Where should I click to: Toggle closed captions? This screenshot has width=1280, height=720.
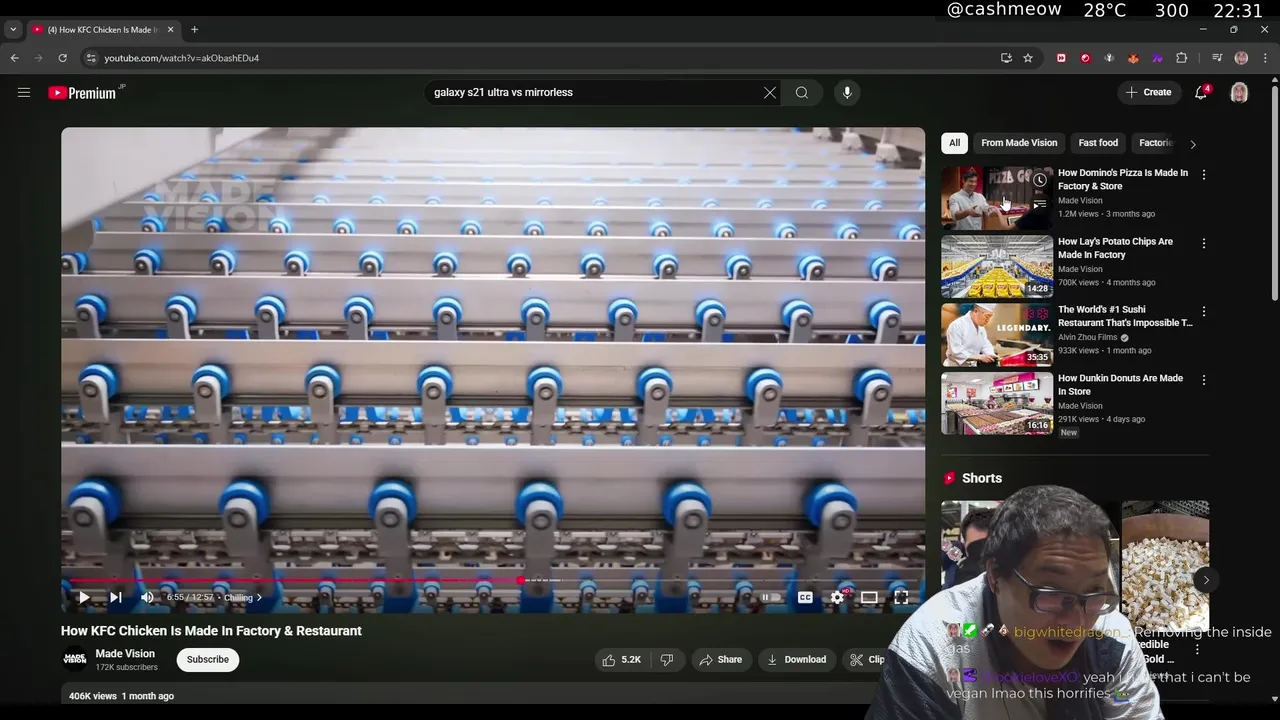[805, 597]
